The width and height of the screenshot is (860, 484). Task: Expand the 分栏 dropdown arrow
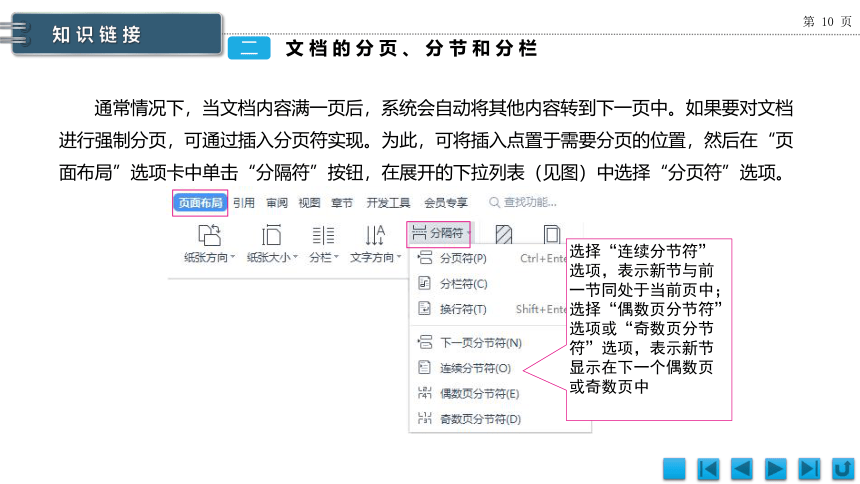click(336, 257)
